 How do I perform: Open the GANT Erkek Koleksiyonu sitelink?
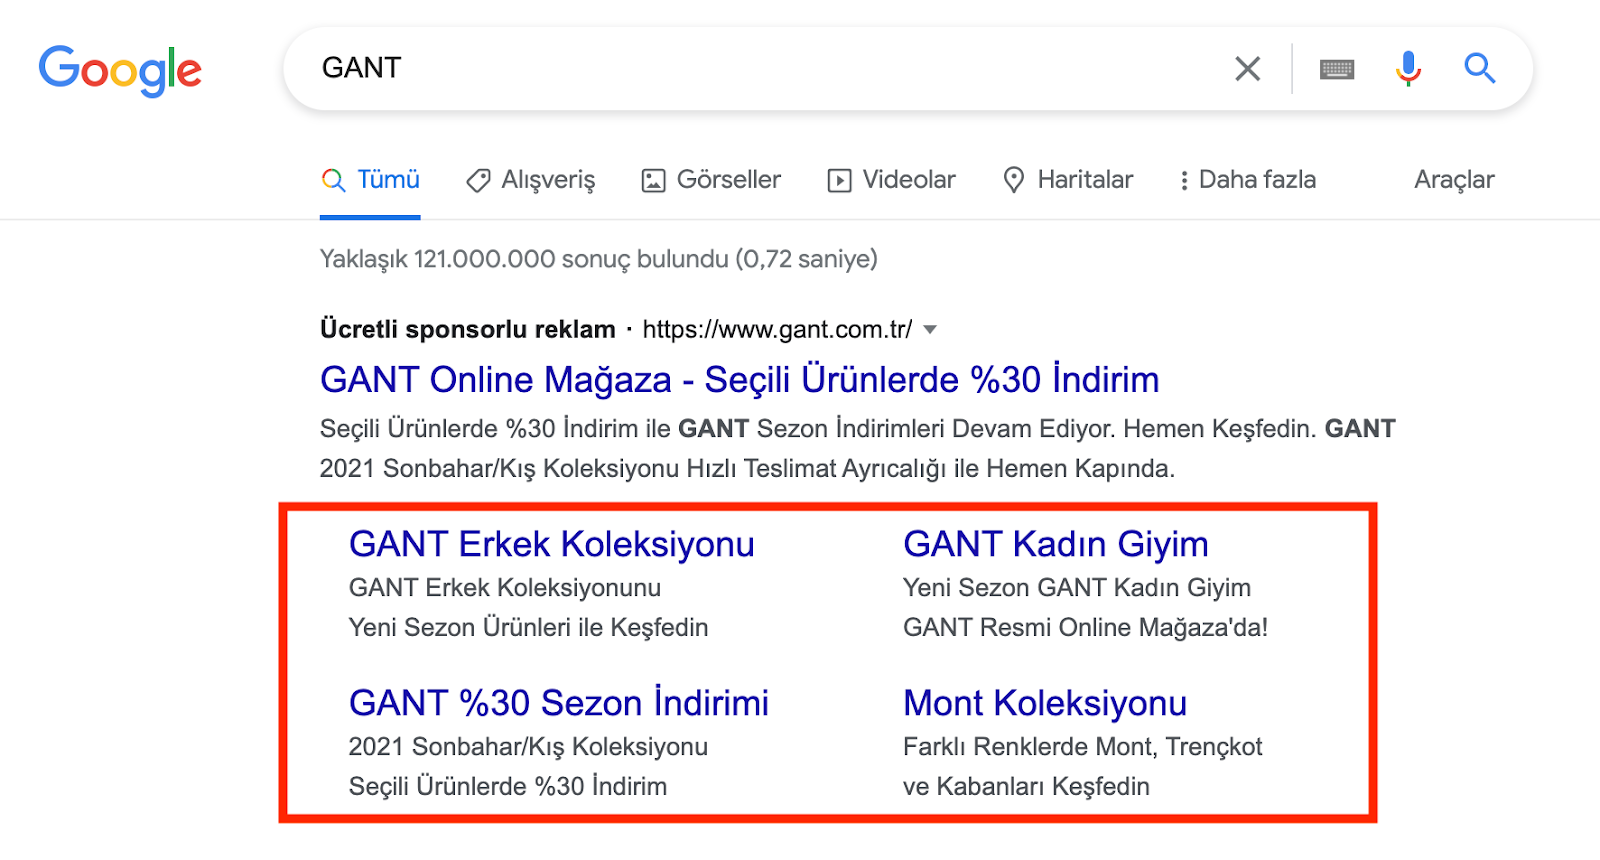pyautogui.click(x=552, y=544)
